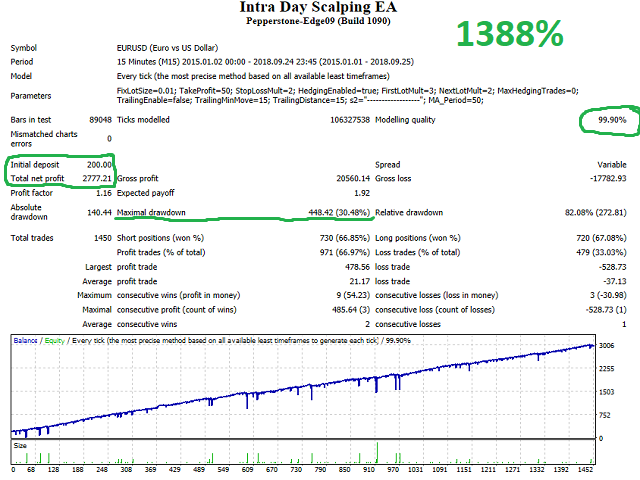Screen dimensions: 640x480
Task: Click the Balance legend label in chart
Action: pos(25,340)
